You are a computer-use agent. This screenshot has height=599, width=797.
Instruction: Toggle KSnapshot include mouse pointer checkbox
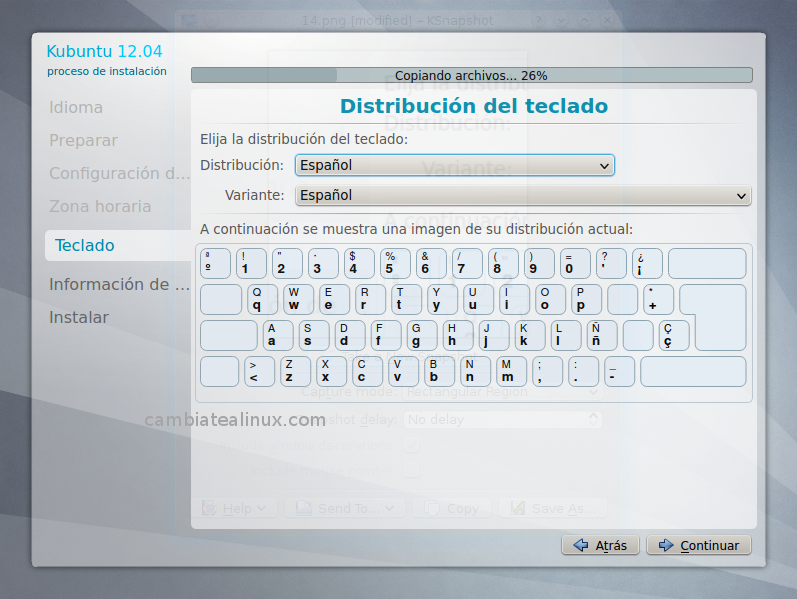[412, 470]
